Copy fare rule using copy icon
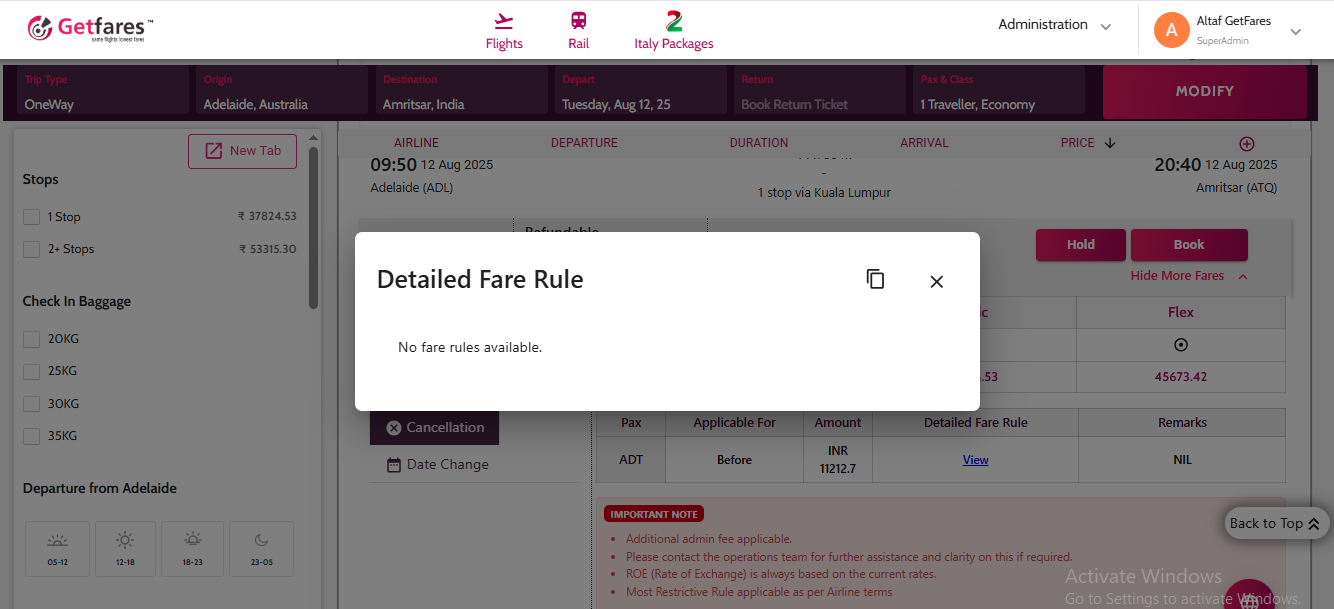Viewport: 1334px width, 609px height. (875, 280)
